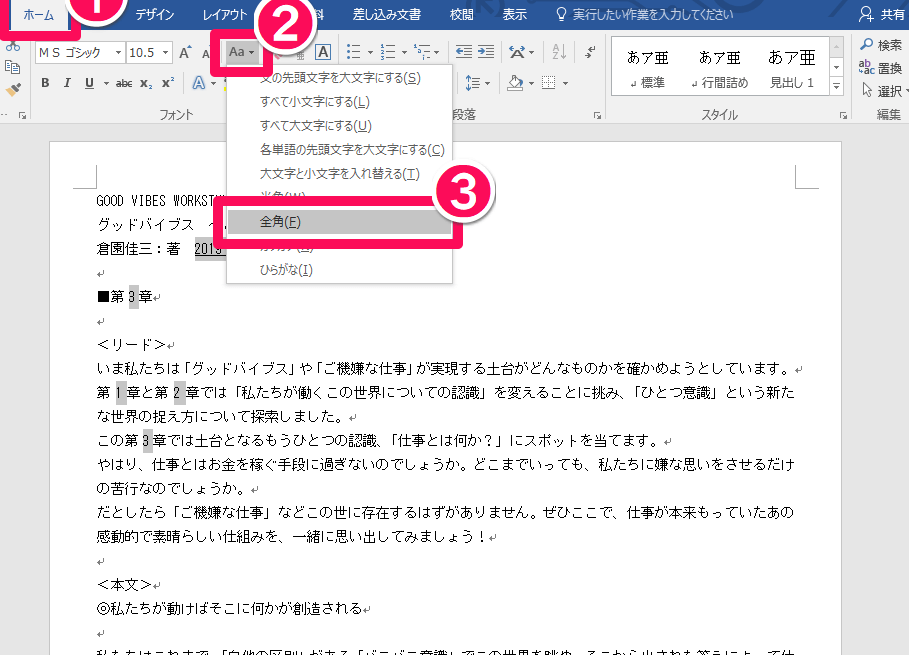Open paragraph group dialog launcher
This screenshot has width=909, height=655.
click(x=597, y=116)
